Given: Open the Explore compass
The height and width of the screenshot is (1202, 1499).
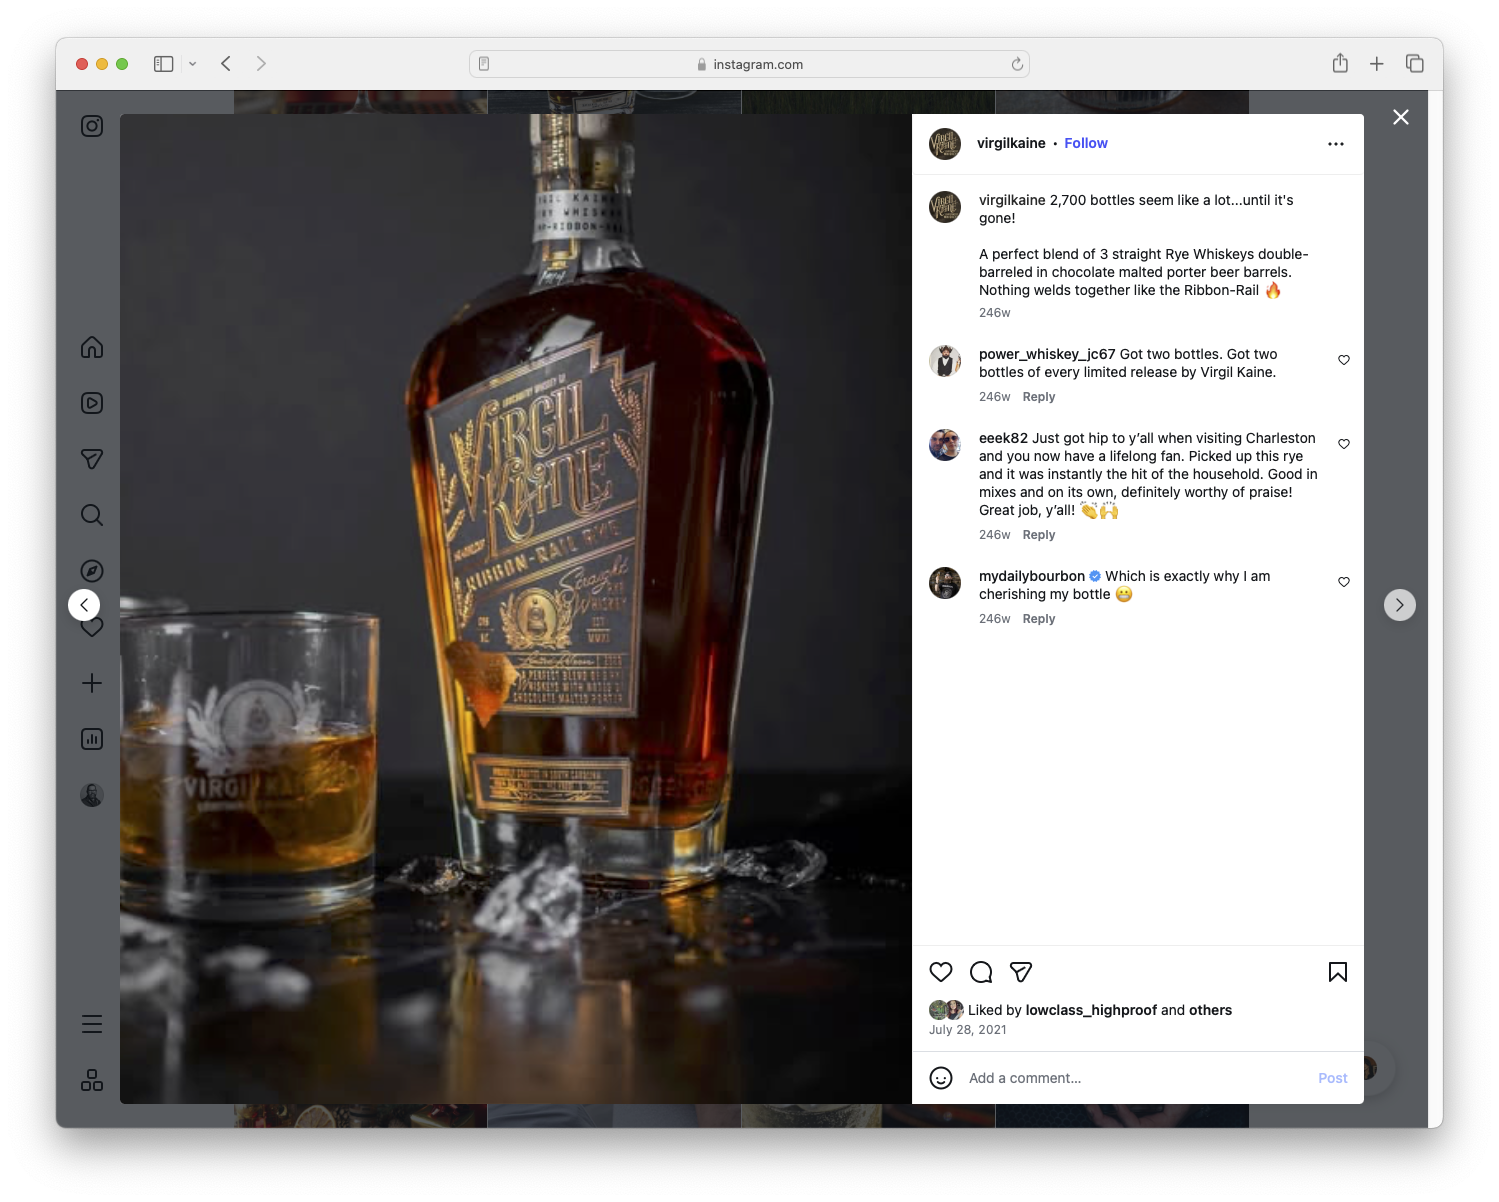Looking at the screenshot, I should coord(91,570).
